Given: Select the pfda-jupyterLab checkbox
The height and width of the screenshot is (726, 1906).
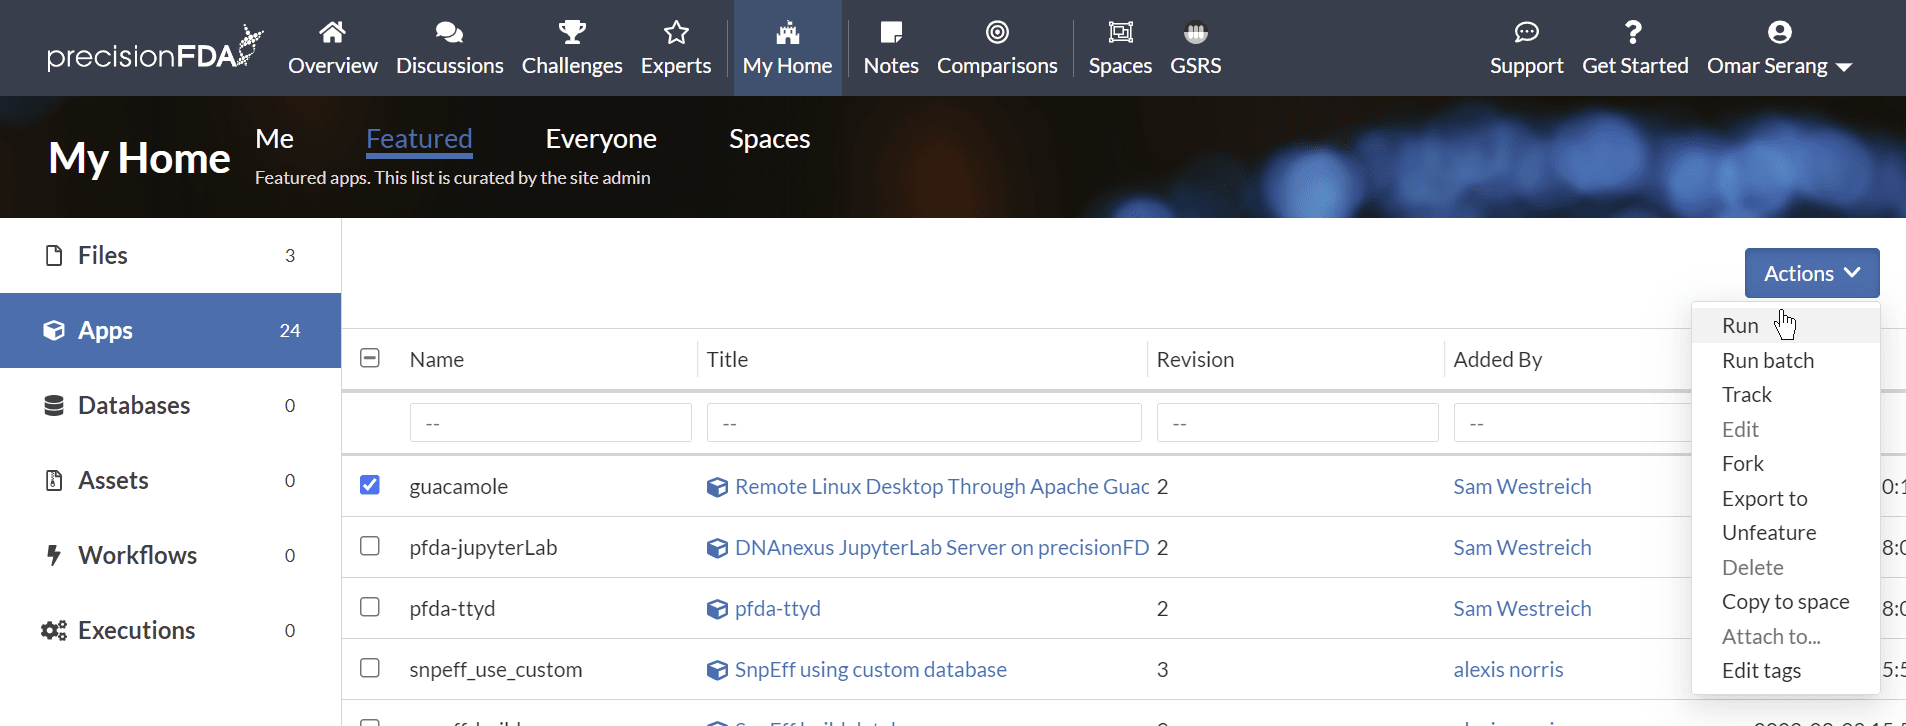Looking at the screenshot, I should point(370,546).
